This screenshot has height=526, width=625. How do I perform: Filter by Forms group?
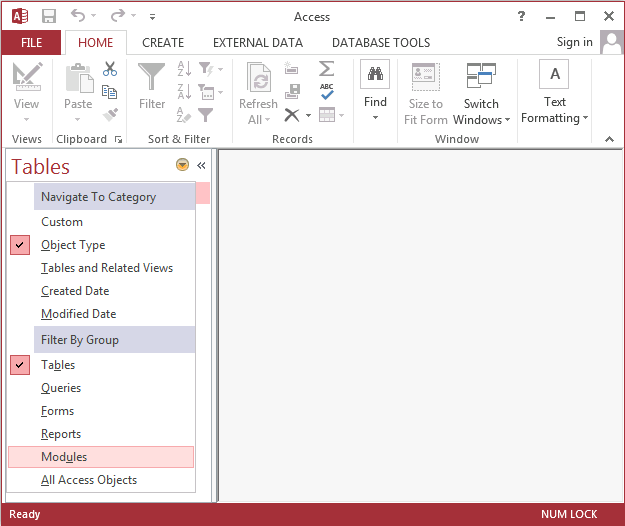coord(102,411)
